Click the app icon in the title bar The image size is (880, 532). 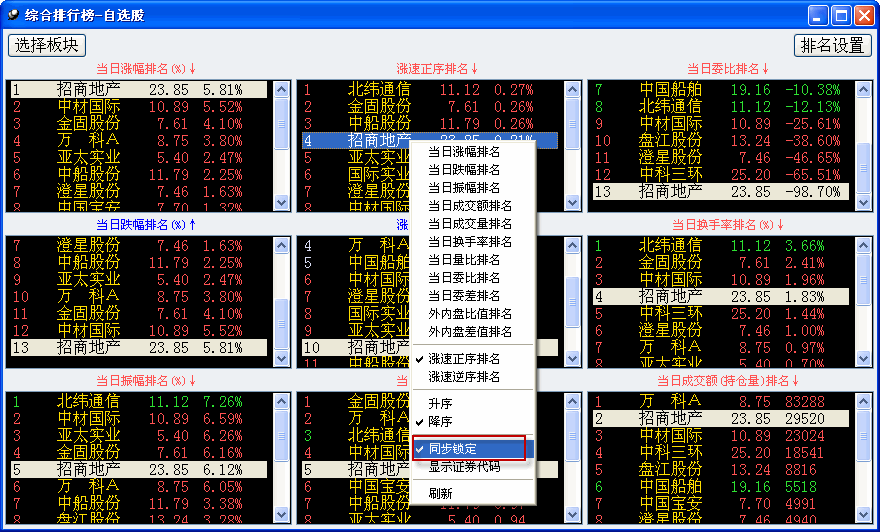(13, 14)
